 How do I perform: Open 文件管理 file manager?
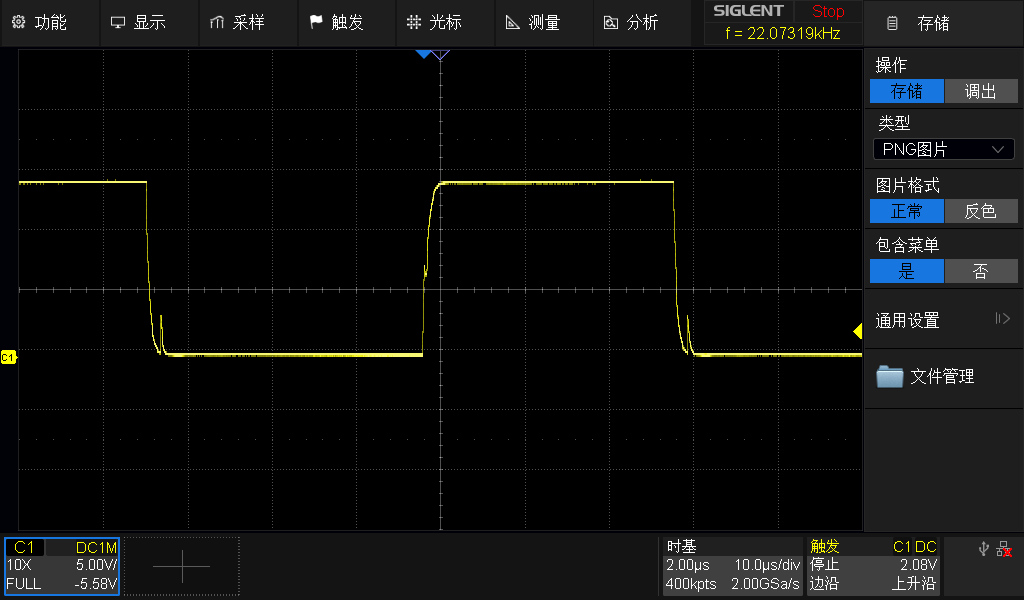click(x=944, y=377)
